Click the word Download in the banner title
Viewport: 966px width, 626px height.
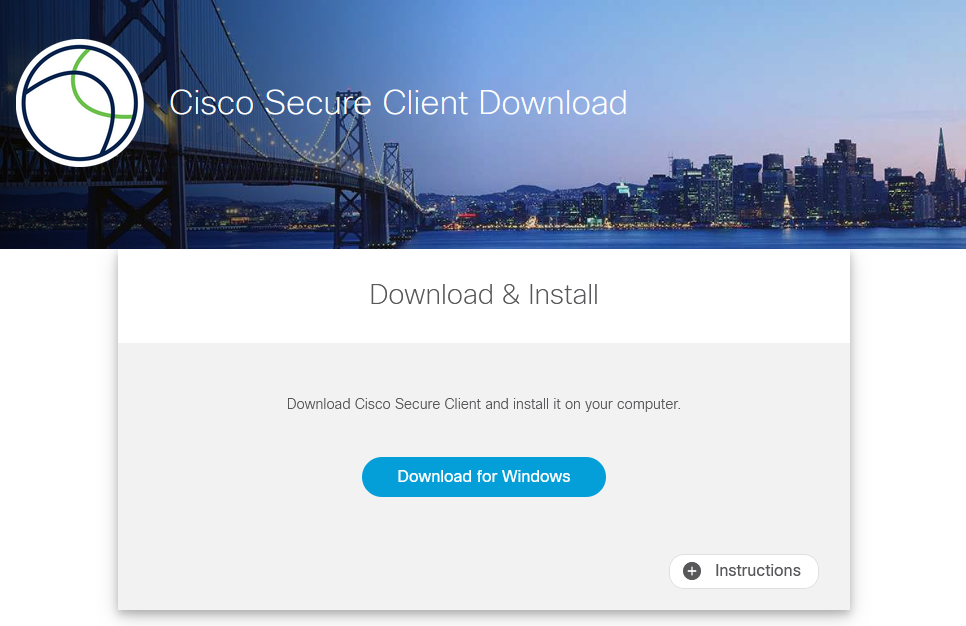[x=553, y=103]
